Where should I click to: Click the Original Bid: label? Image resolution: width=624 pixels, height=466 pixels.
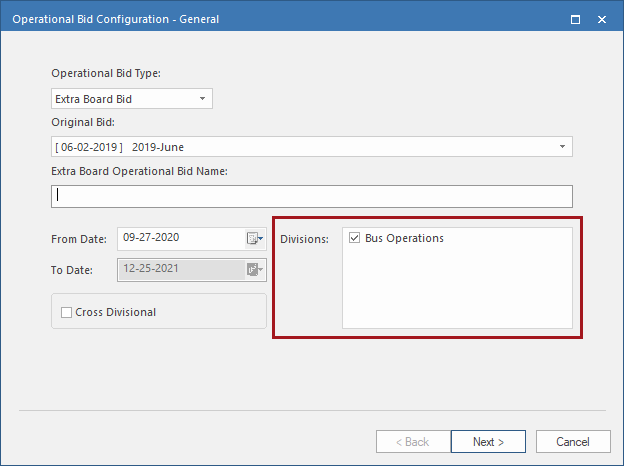[83, 122]
